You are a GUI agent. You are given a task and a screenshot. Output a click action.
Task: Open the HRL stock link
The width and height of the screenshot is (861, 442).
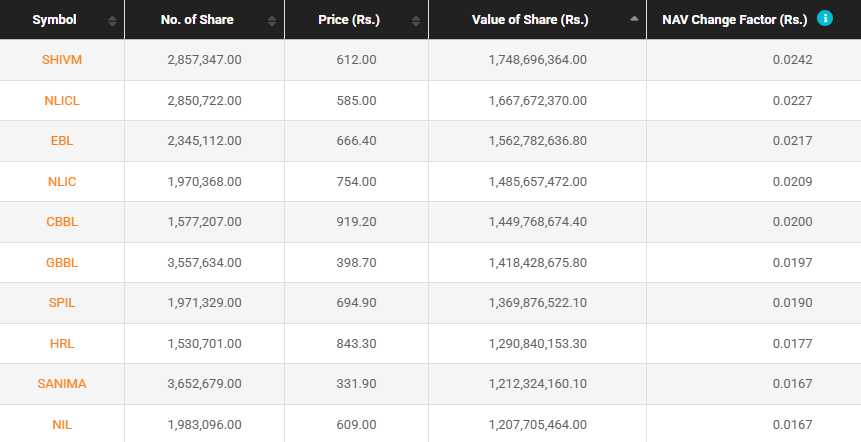pyautogui.click(x=62, y=344)
